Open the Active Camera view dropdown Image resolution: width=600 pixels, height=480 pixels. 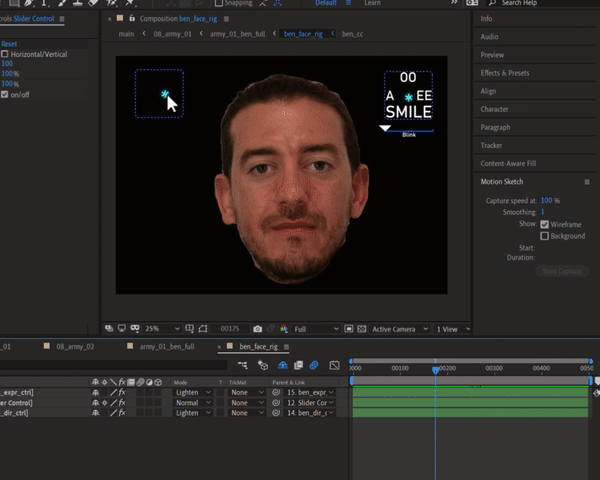coord(398,328)
